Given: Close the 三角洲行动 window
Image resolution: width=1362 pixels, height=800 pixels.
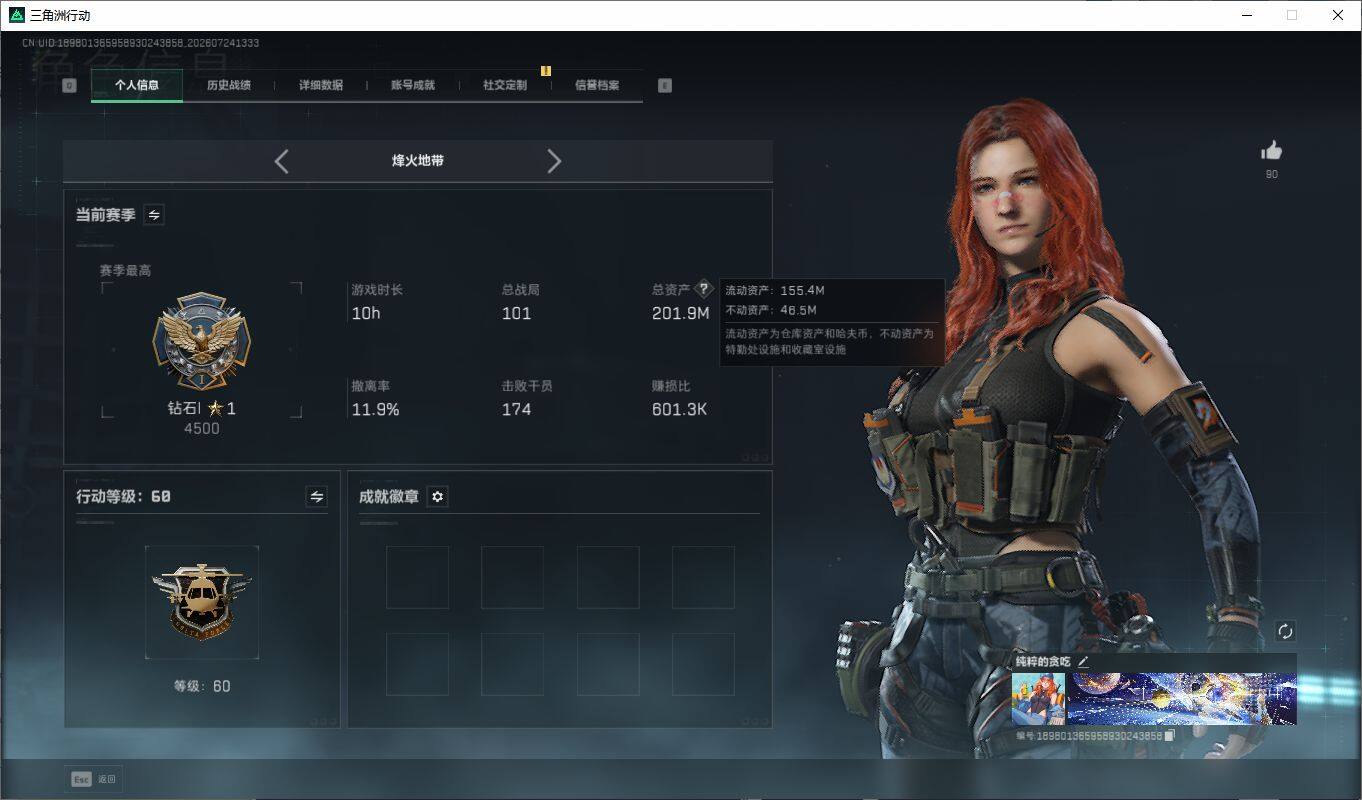Looking at the screenshot, I should click(x=1338, y=15).
